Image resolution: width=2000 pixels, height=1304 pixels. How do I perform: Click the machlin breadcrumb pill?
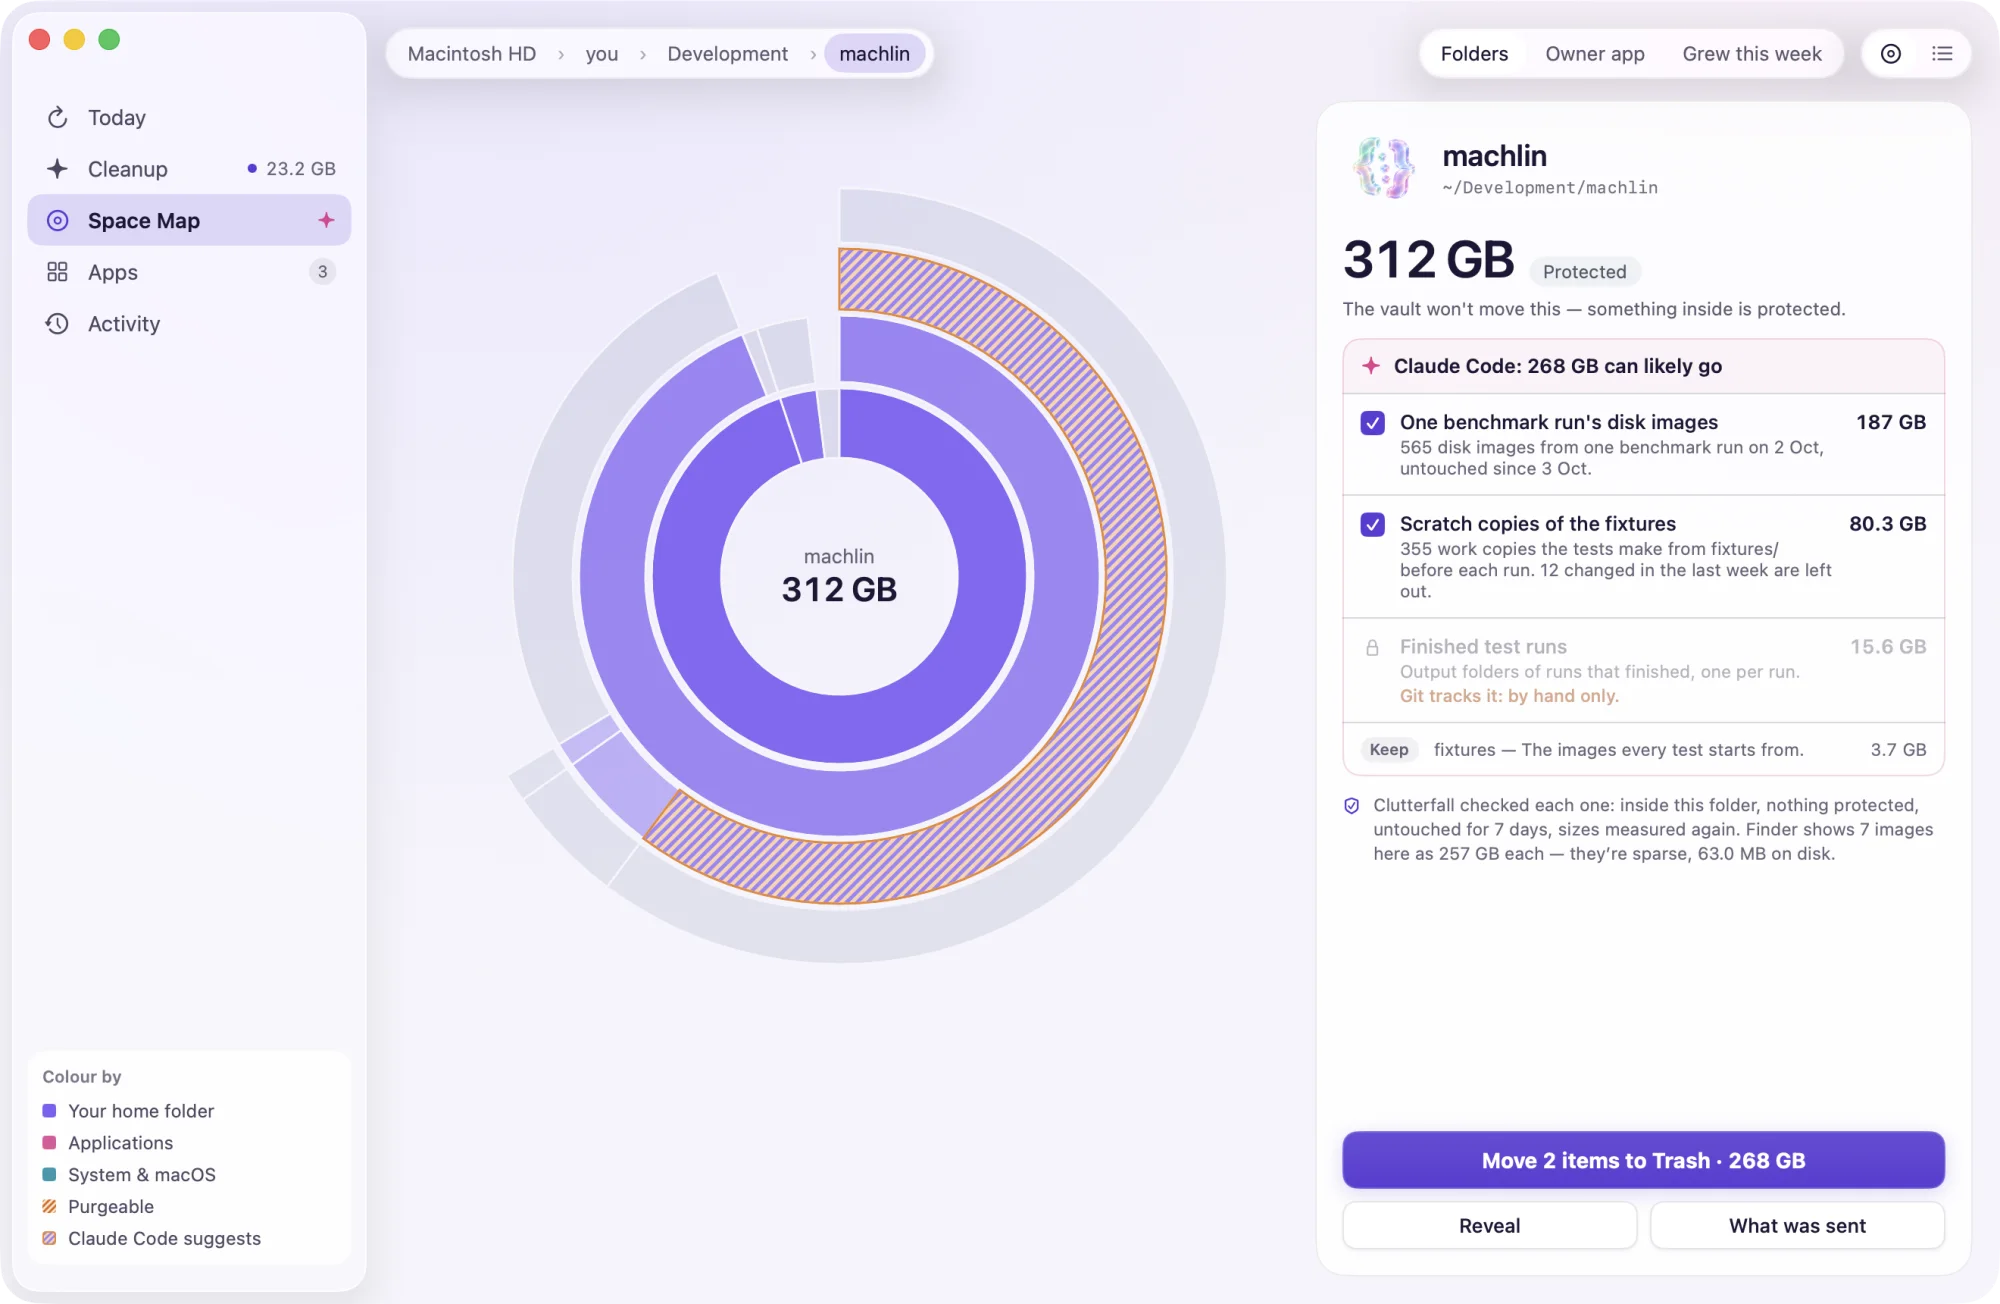[x=874, y=54]
